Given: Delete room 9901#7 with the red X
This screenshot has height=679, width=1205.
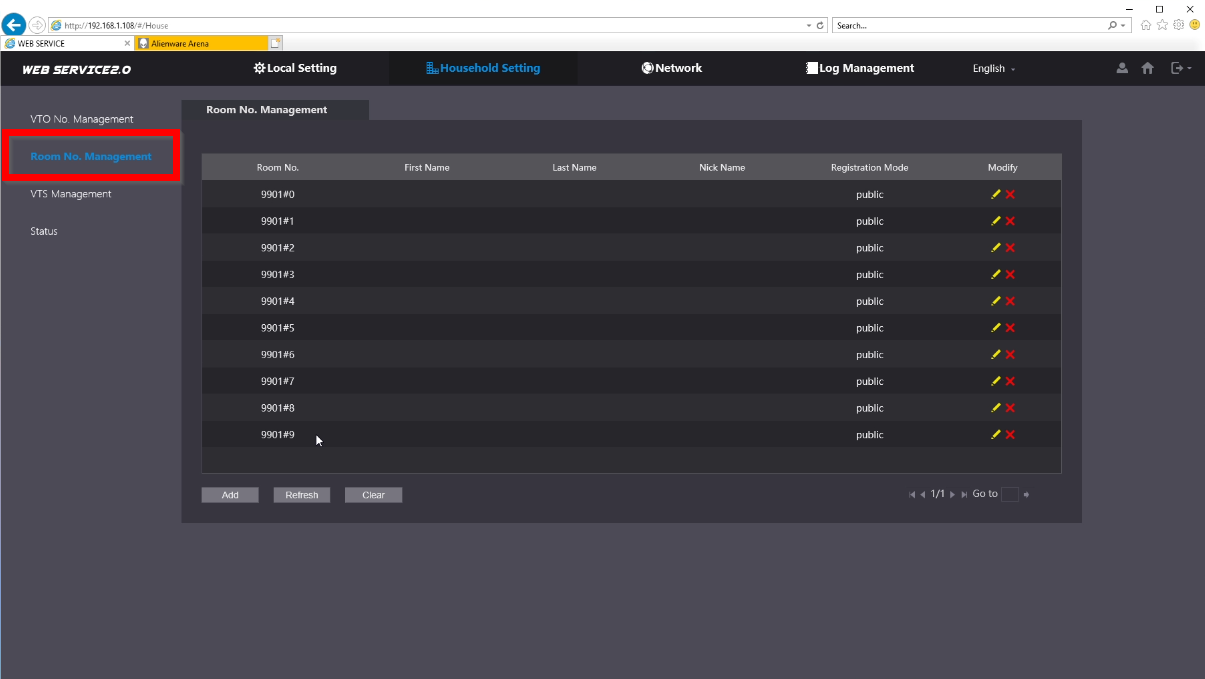Looking at the screenshot, I should coord(1010,381).
